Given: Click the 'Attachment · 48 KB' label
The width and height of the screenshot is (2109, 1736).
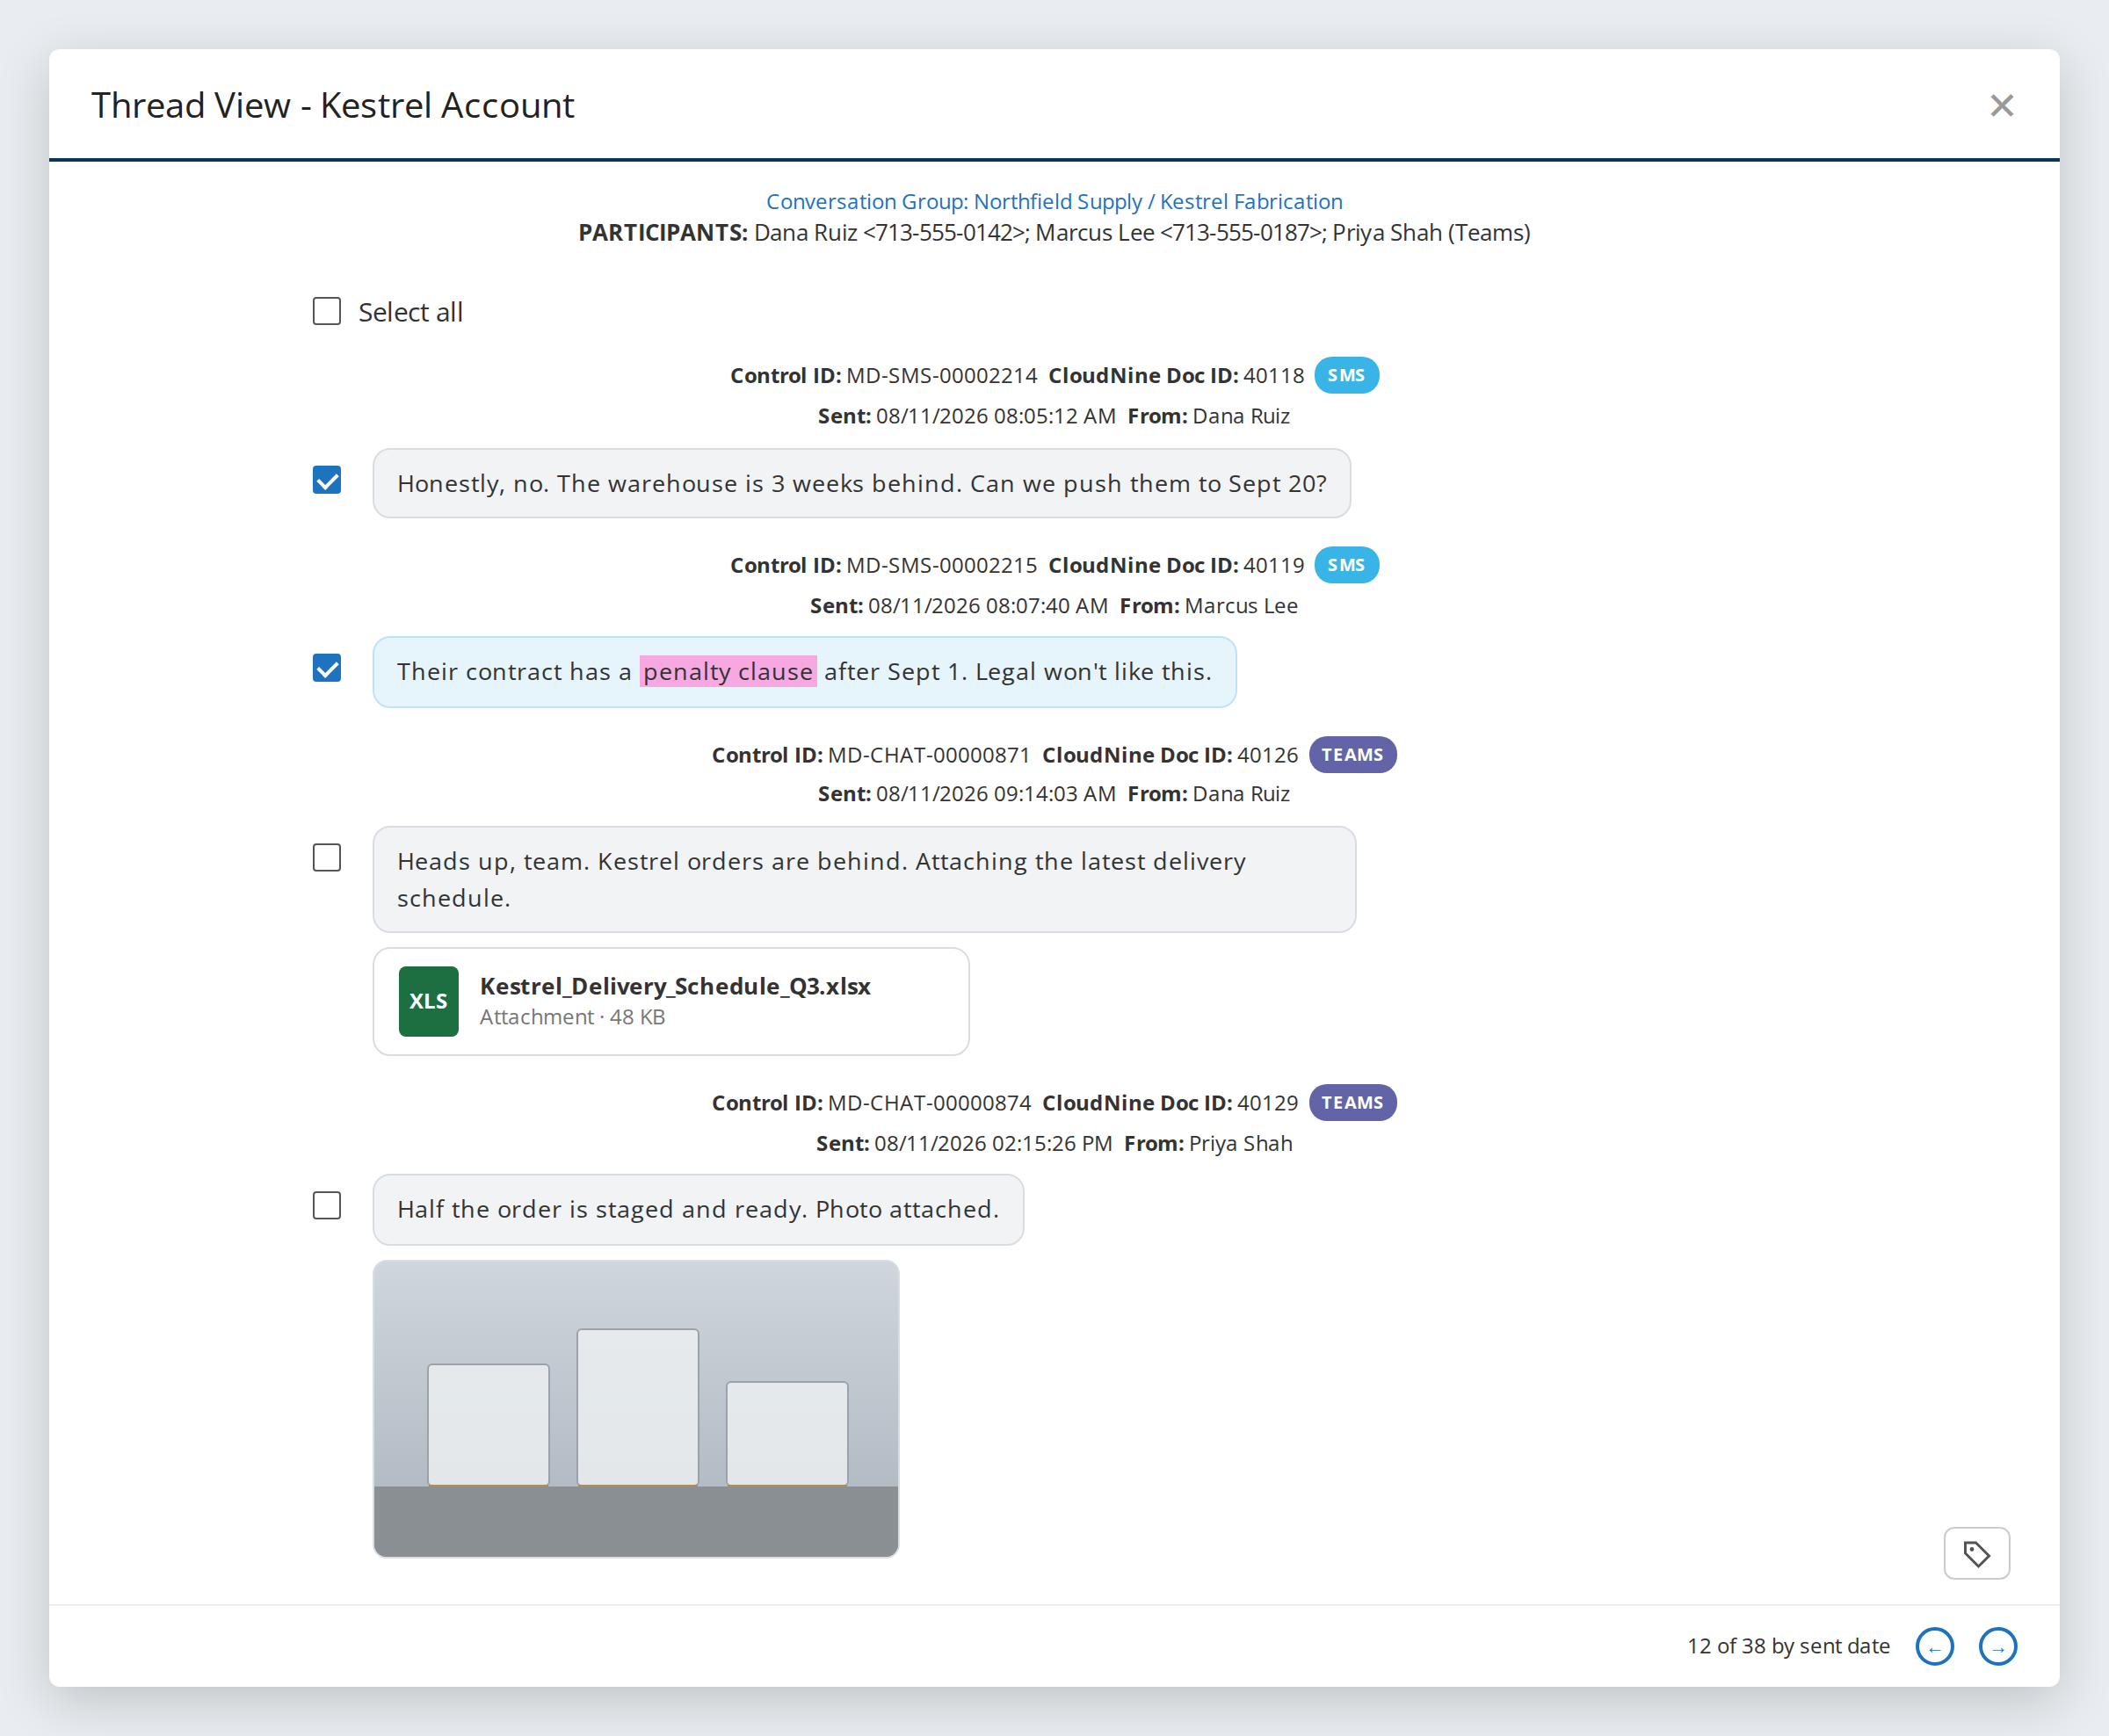Looking at the screenshot, I should (572, 1017).
